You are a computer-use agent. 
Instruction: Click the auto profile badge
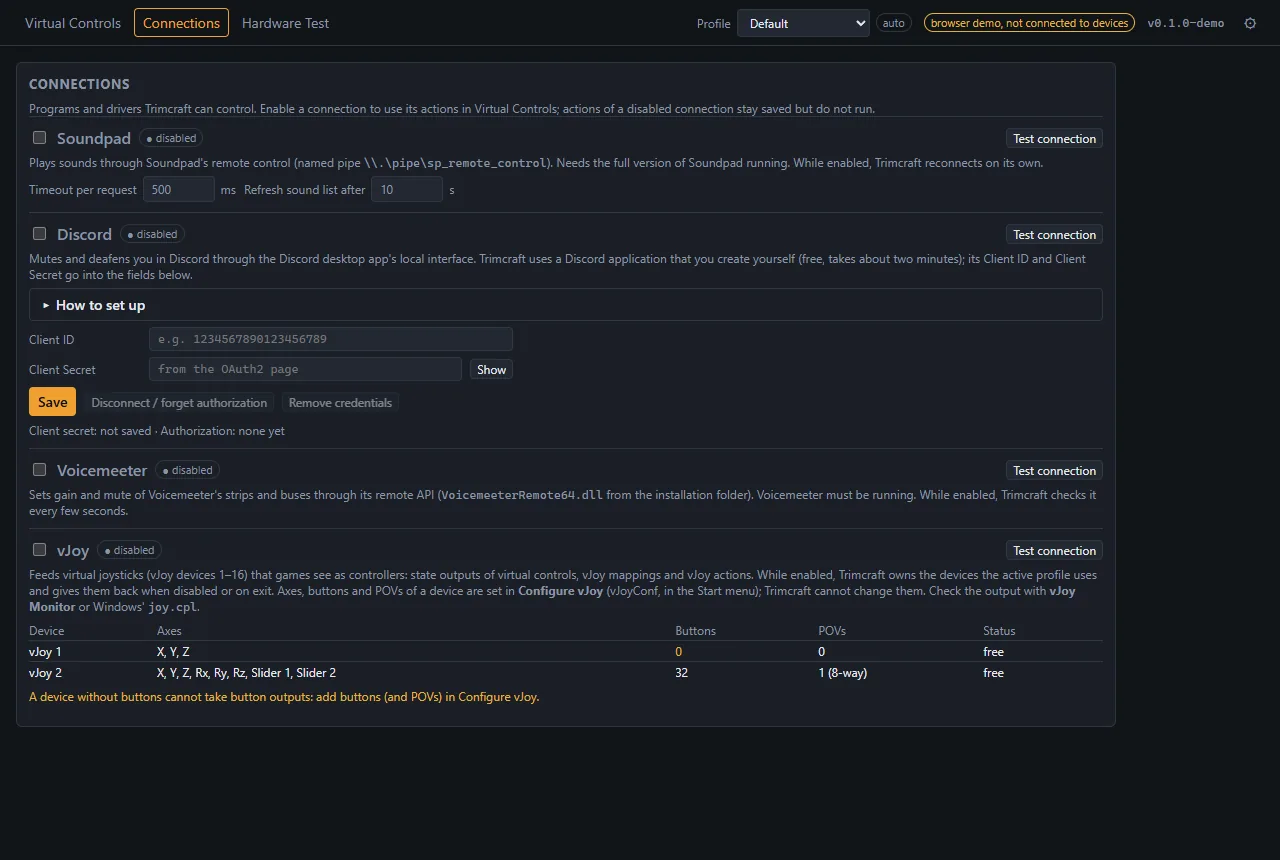(x=894, y=23)
